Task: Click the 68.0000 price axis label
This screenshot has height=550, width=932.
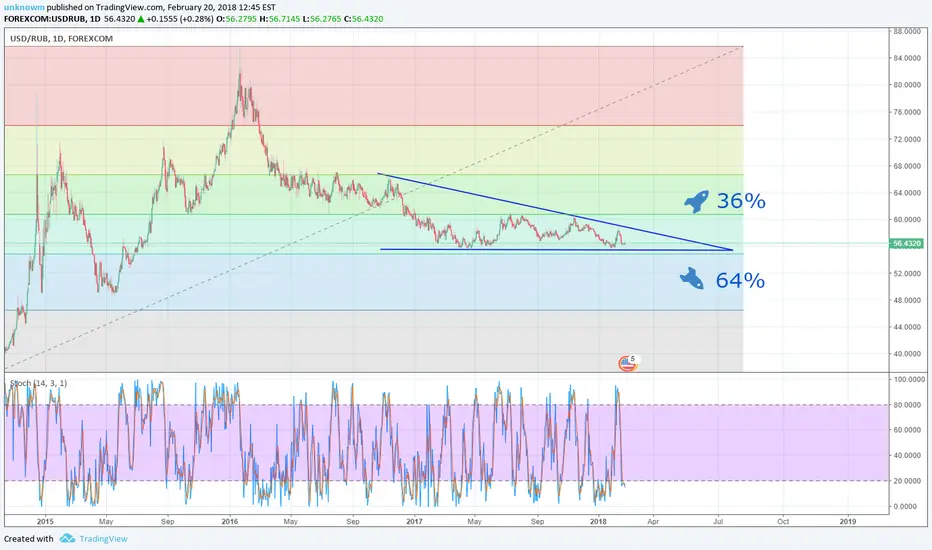Action: coord(908,166)
